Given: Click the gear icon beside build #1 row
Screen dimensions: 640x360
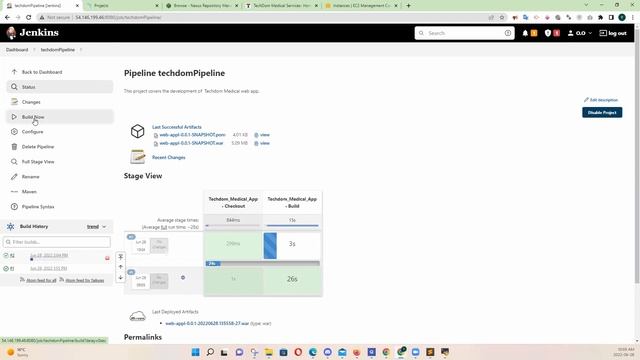Looking at the screenshot, I should point(183,278).
